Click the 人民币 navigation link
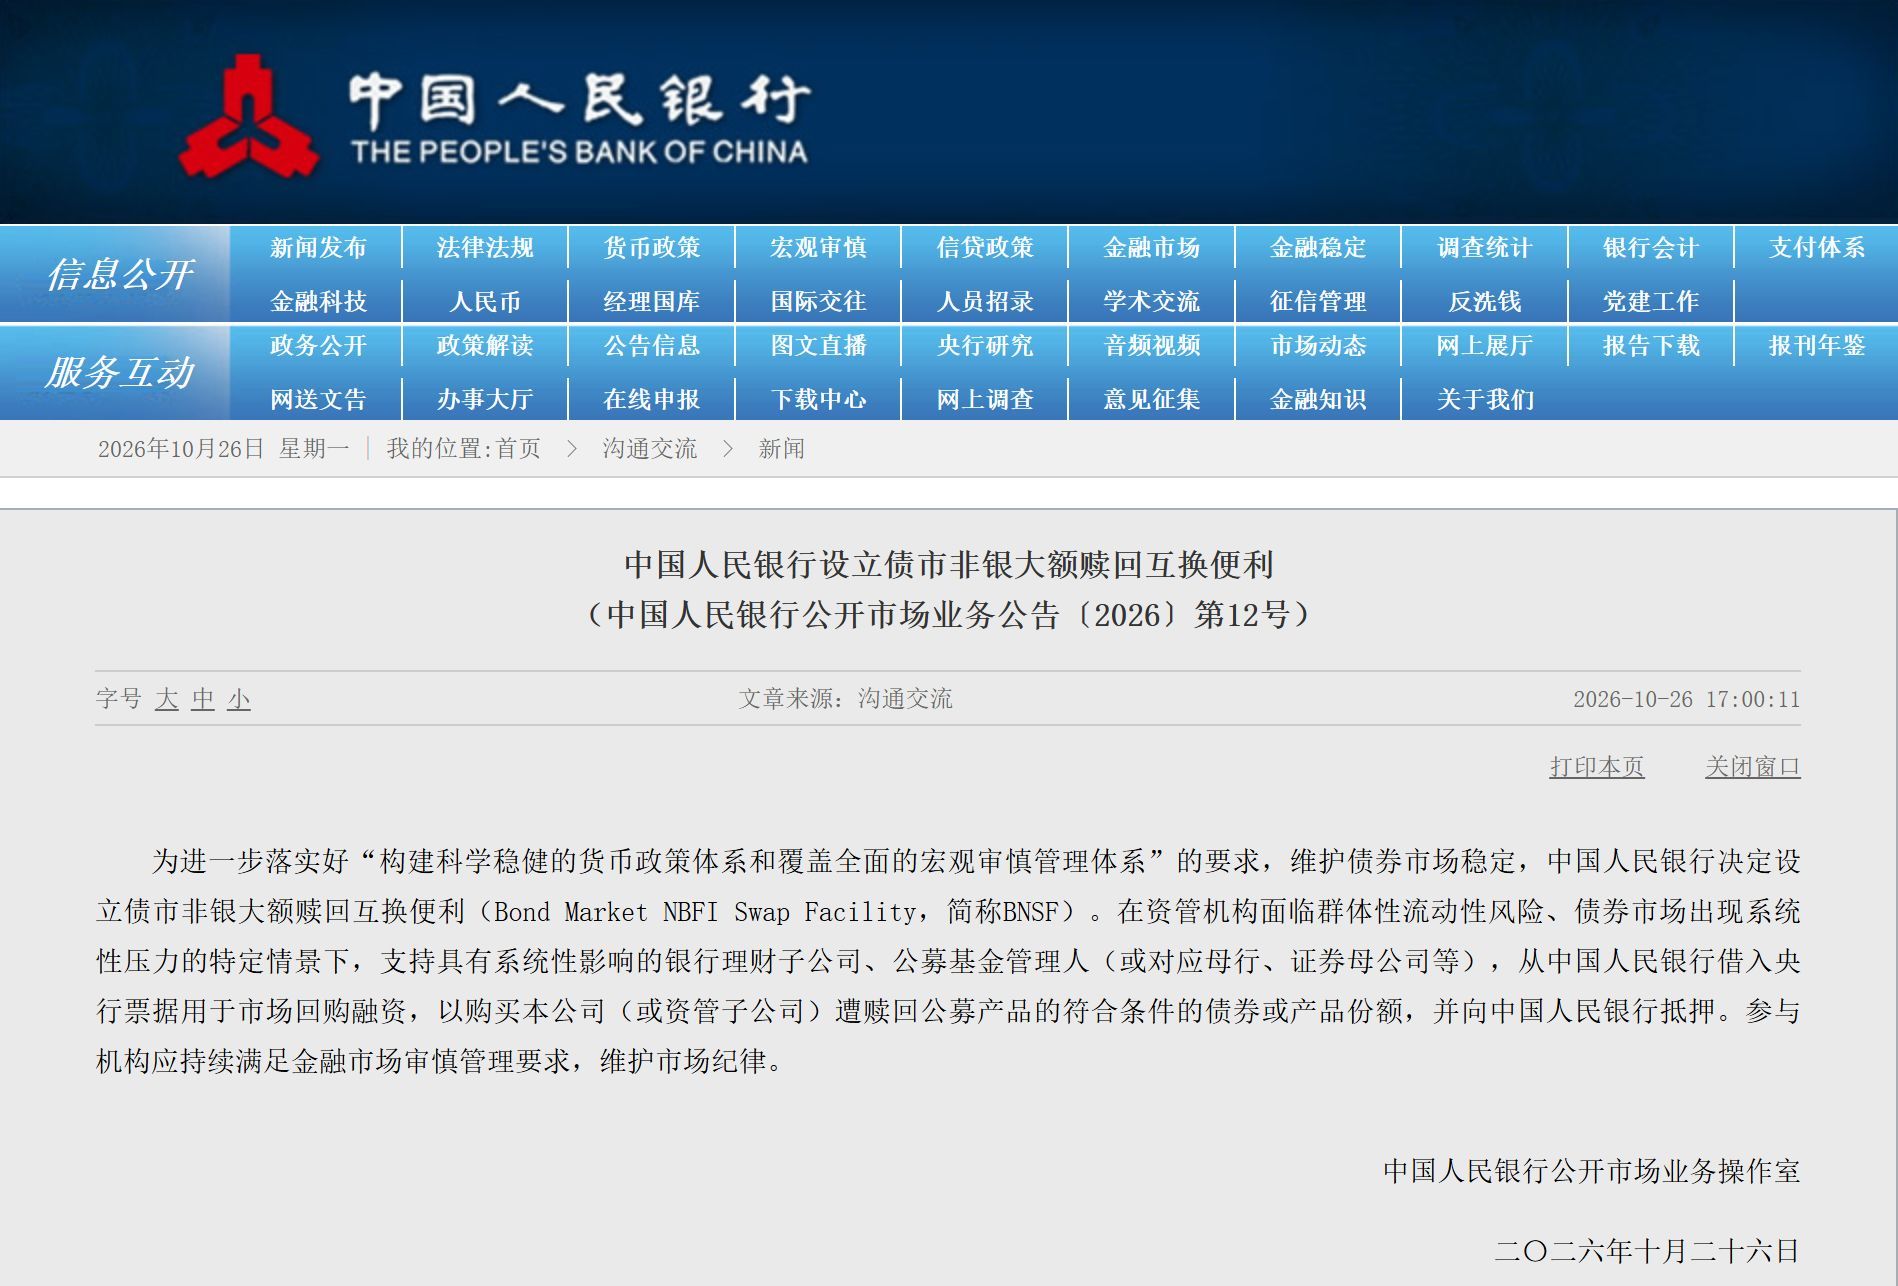The width and height of the screenshot is (1898, 1286). (x=485, y=301)
